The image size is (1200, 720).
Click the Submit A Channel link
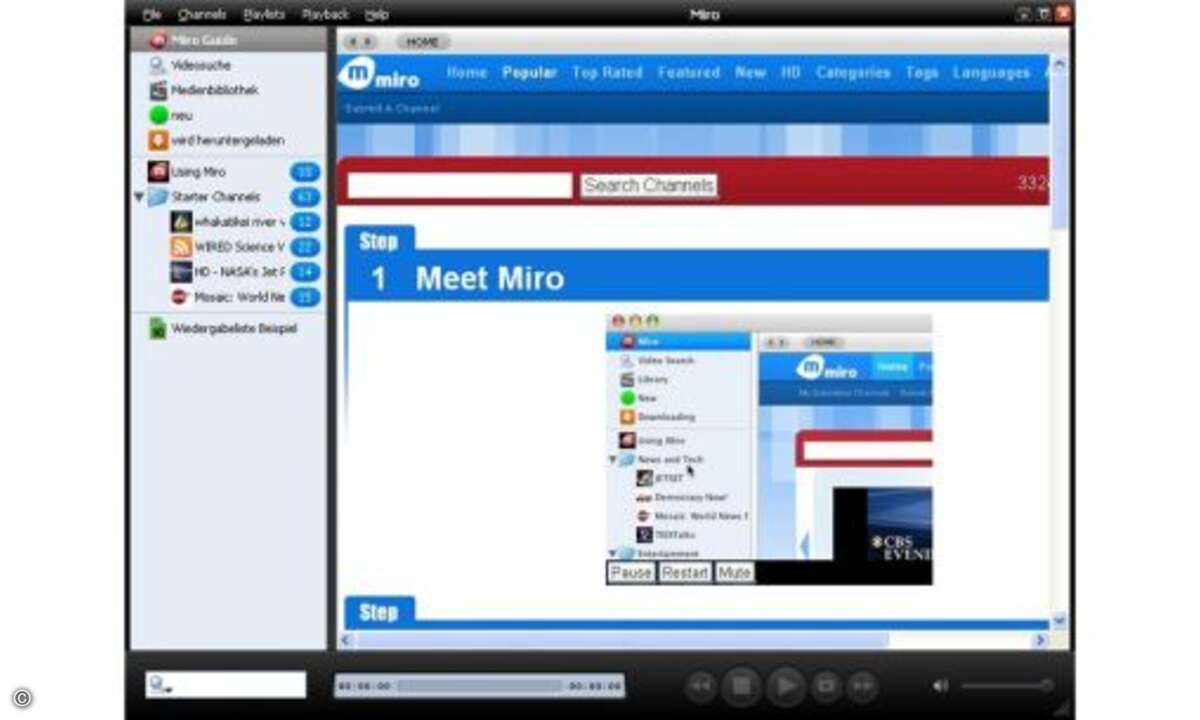tap(392, 108)
